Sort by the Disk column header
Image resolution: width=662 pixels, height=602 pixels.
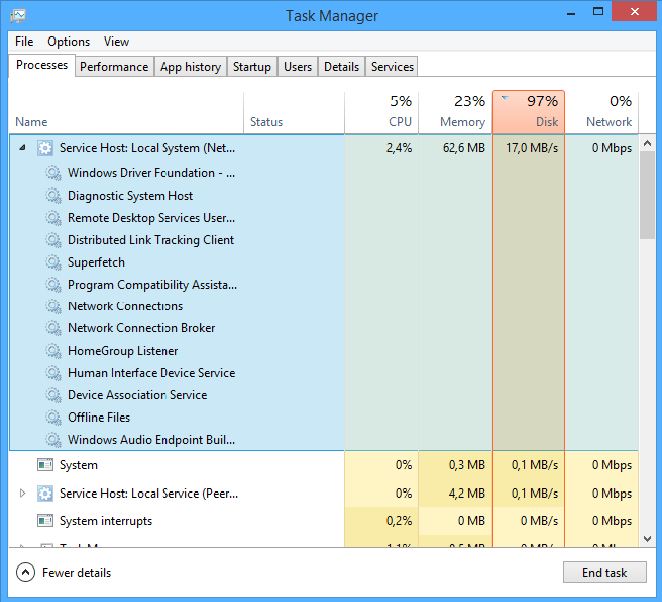click(x=528, y=112)
